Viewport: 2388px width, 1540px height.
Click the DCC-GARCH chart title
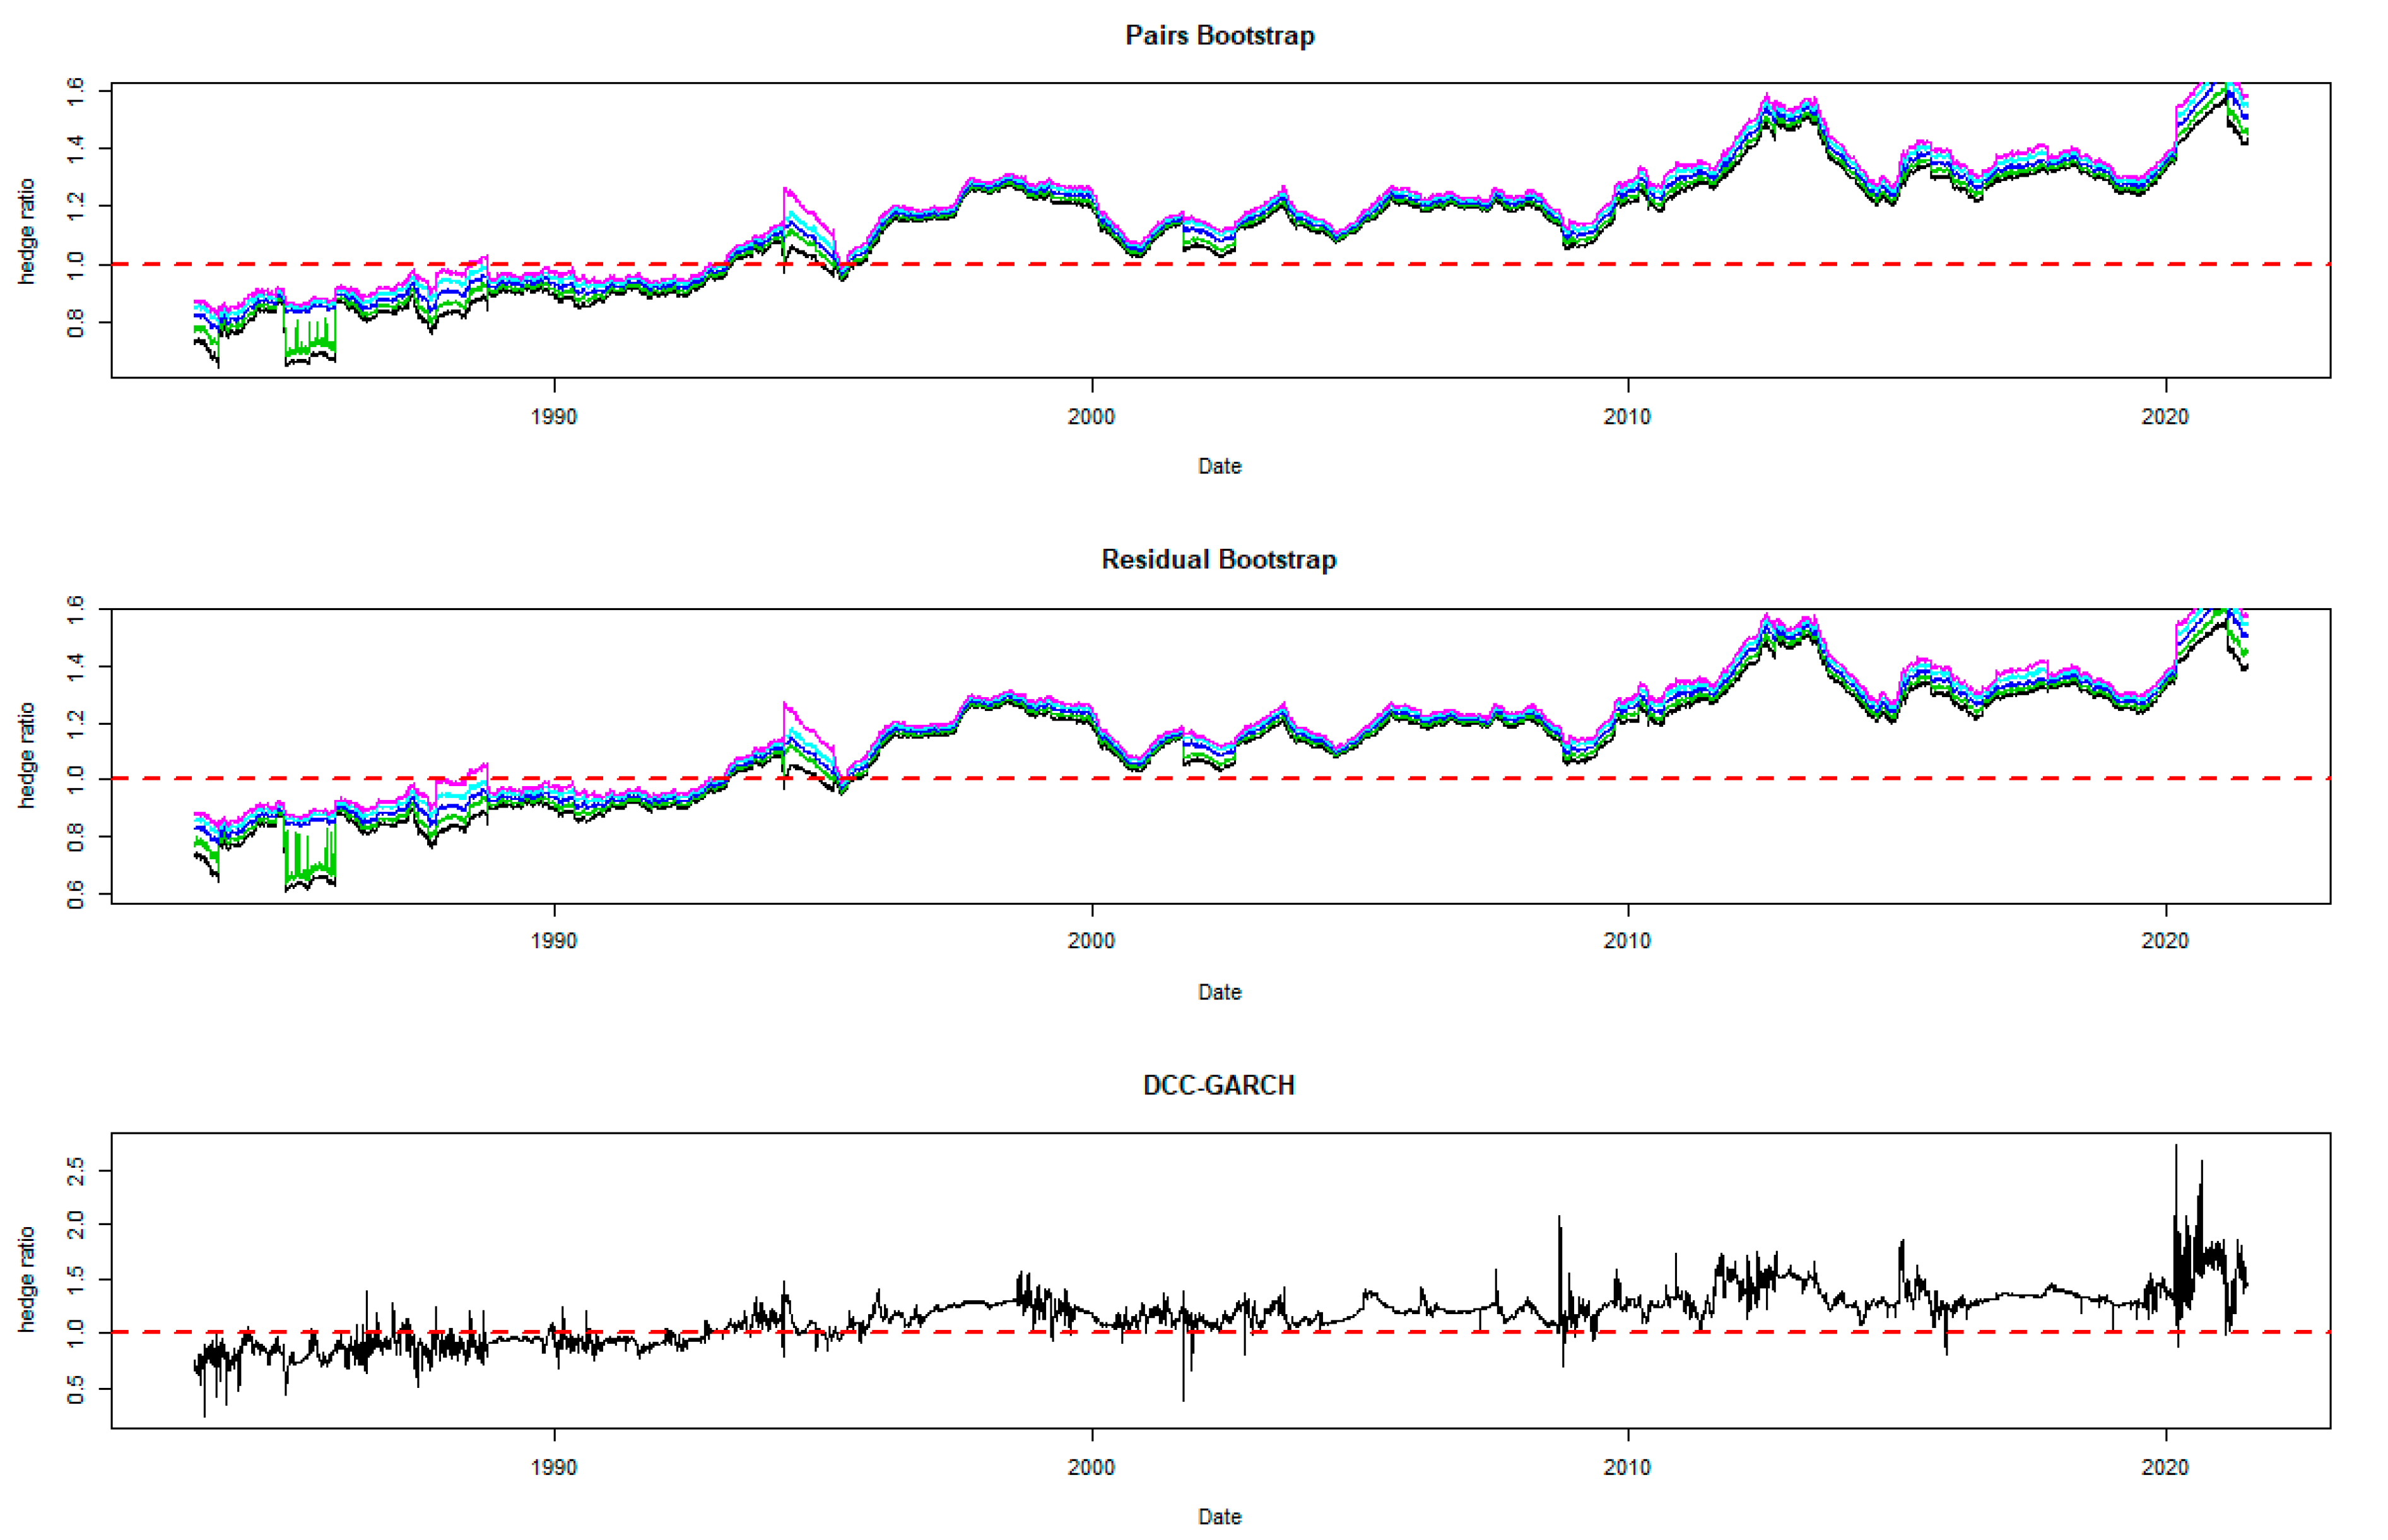(1218, 1086)
